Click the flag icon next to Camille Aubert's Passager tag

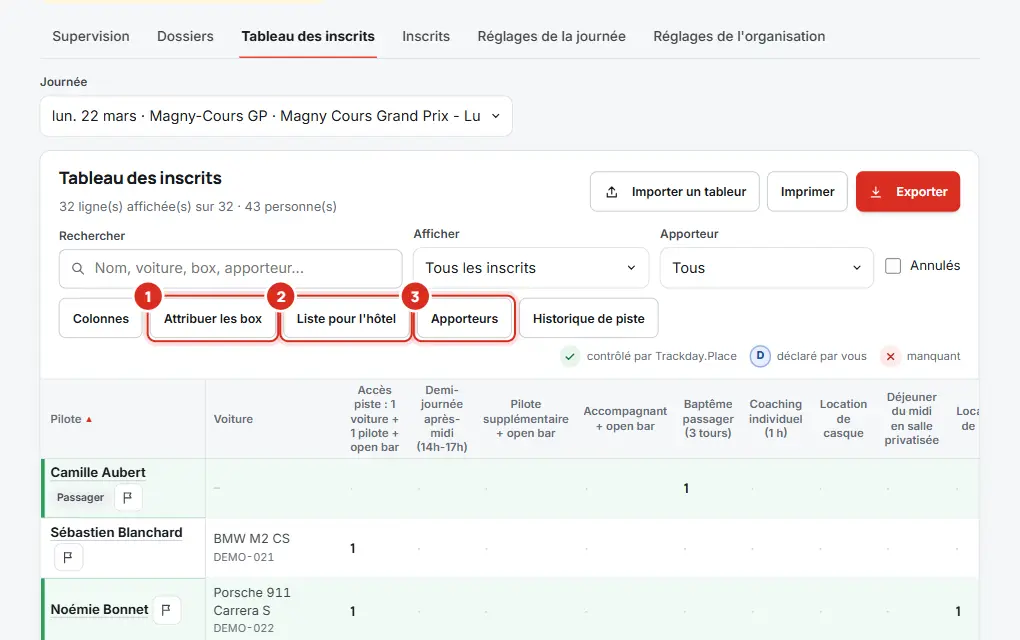pyautogui.click(x=128, y=498)
